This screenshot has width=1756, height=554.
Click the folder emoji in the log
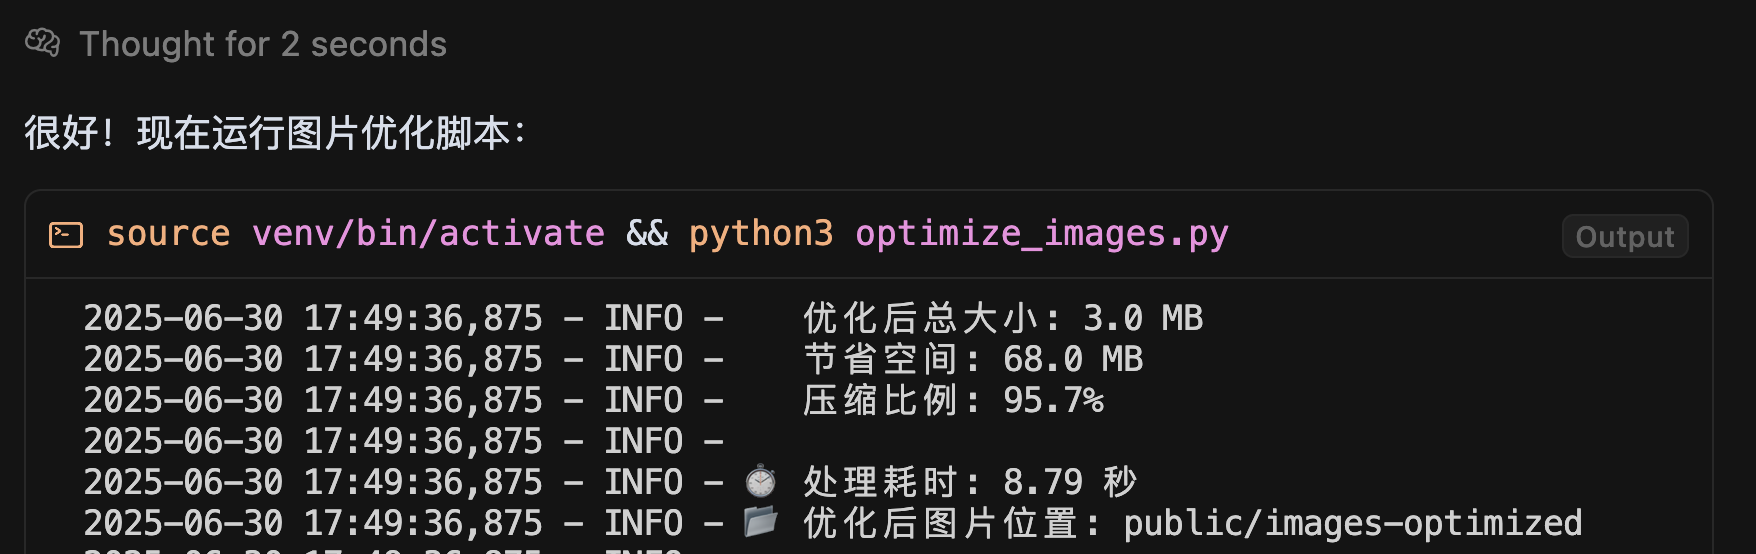coord(761,522)
